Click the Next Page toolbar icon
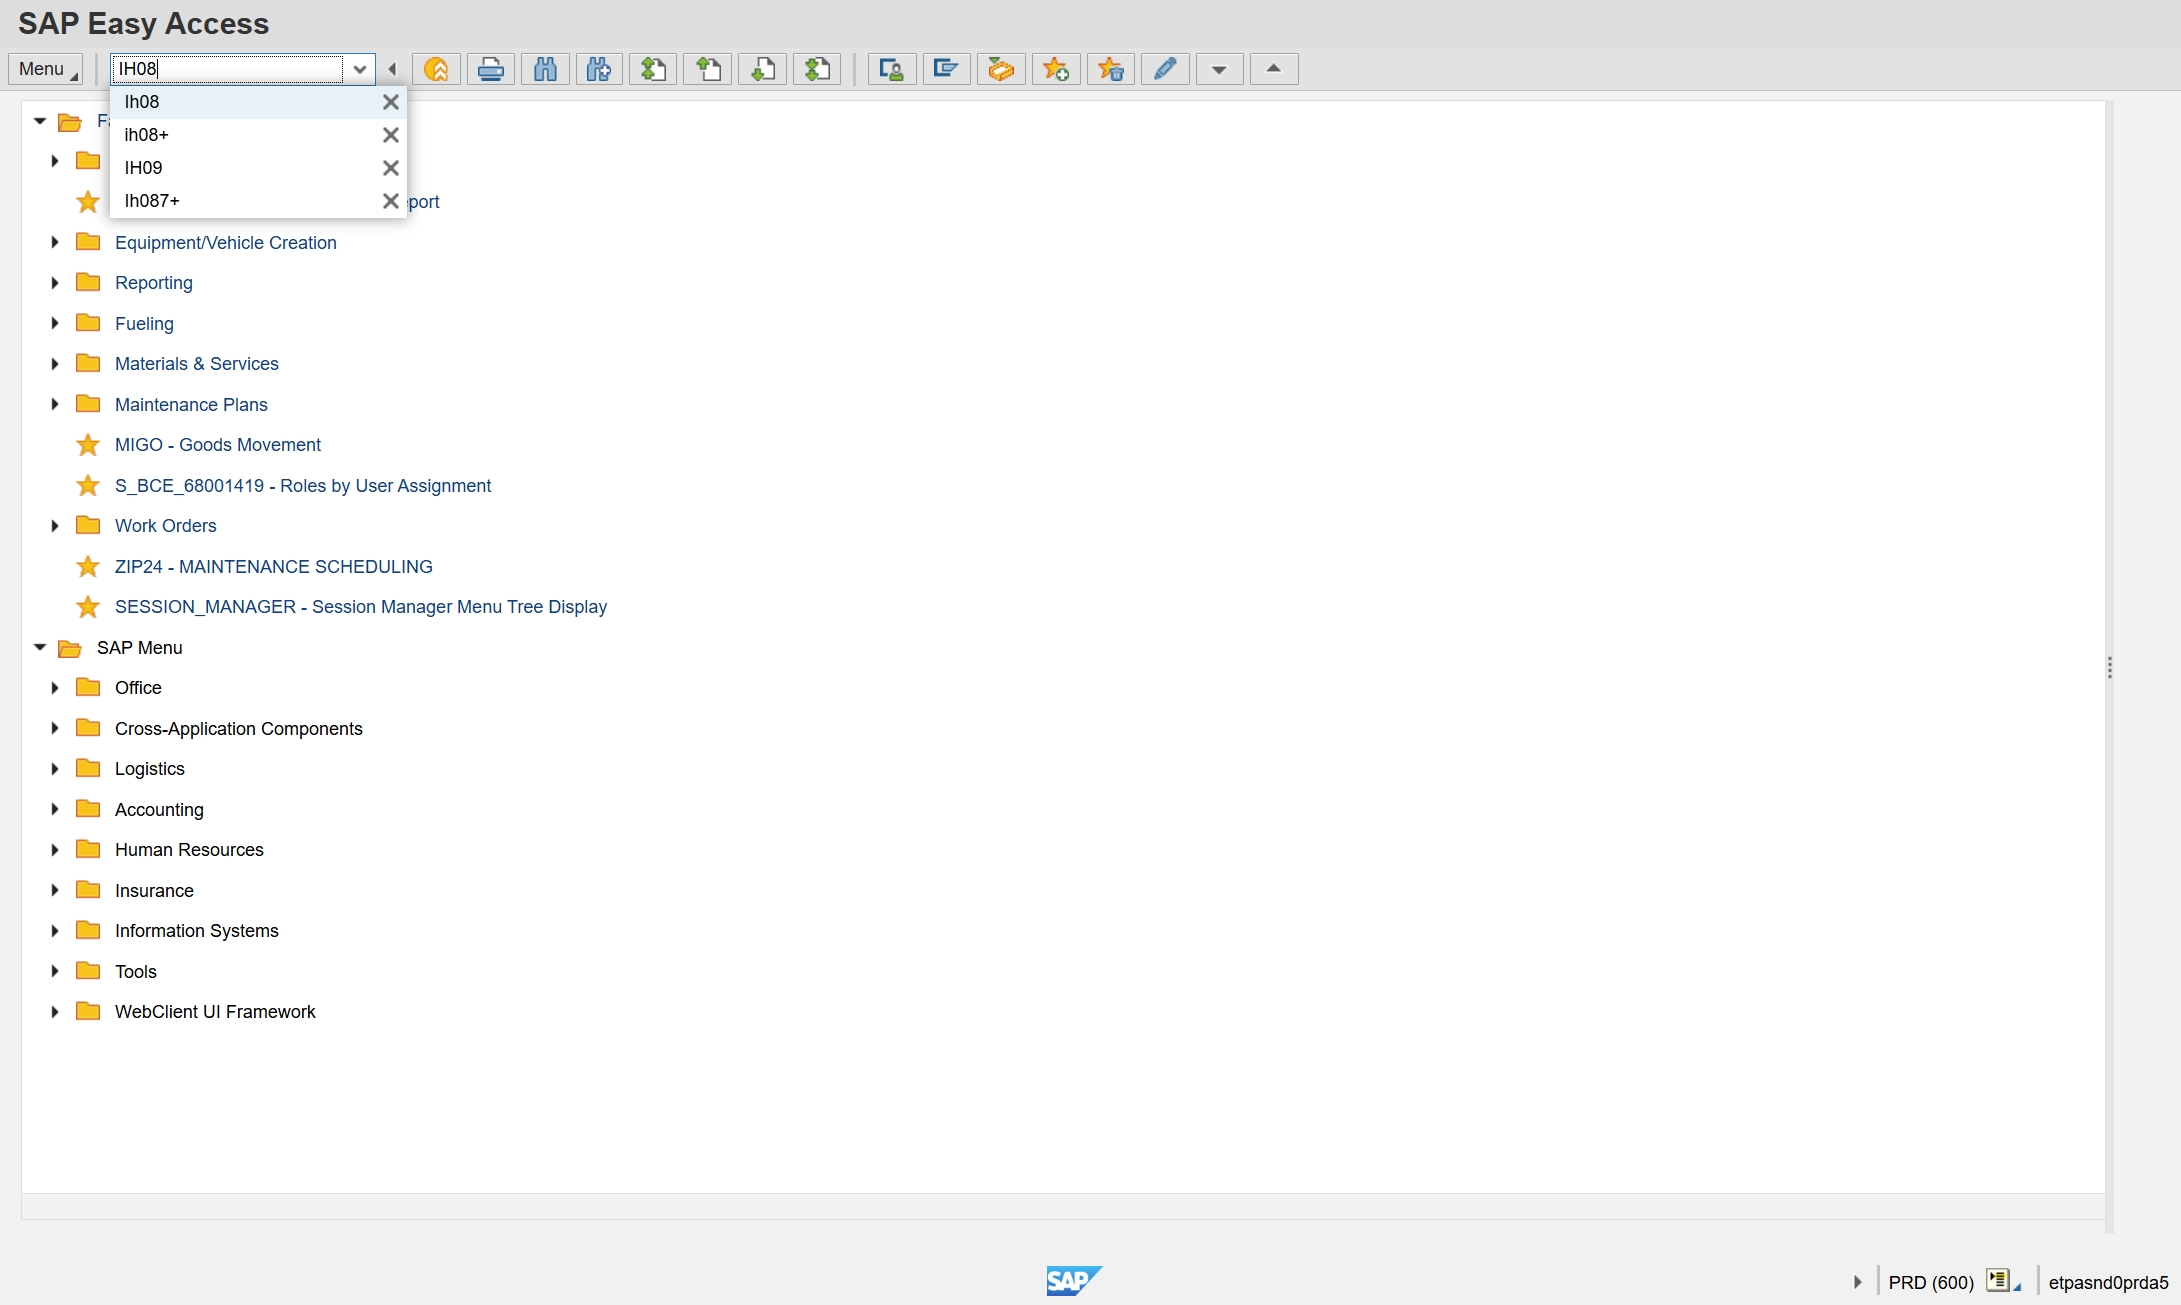The image size is (2181, 1305). (x=763, y=69)
